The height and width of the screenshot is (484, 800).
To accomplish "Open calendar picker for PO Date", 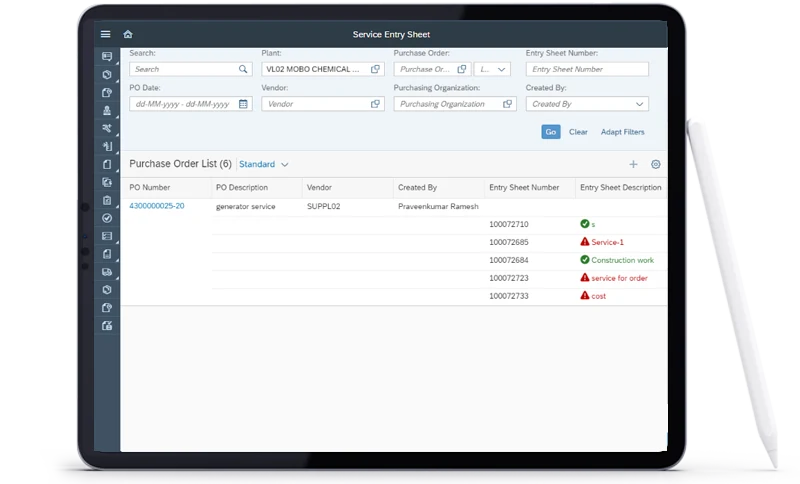I will tap(243, 104).
